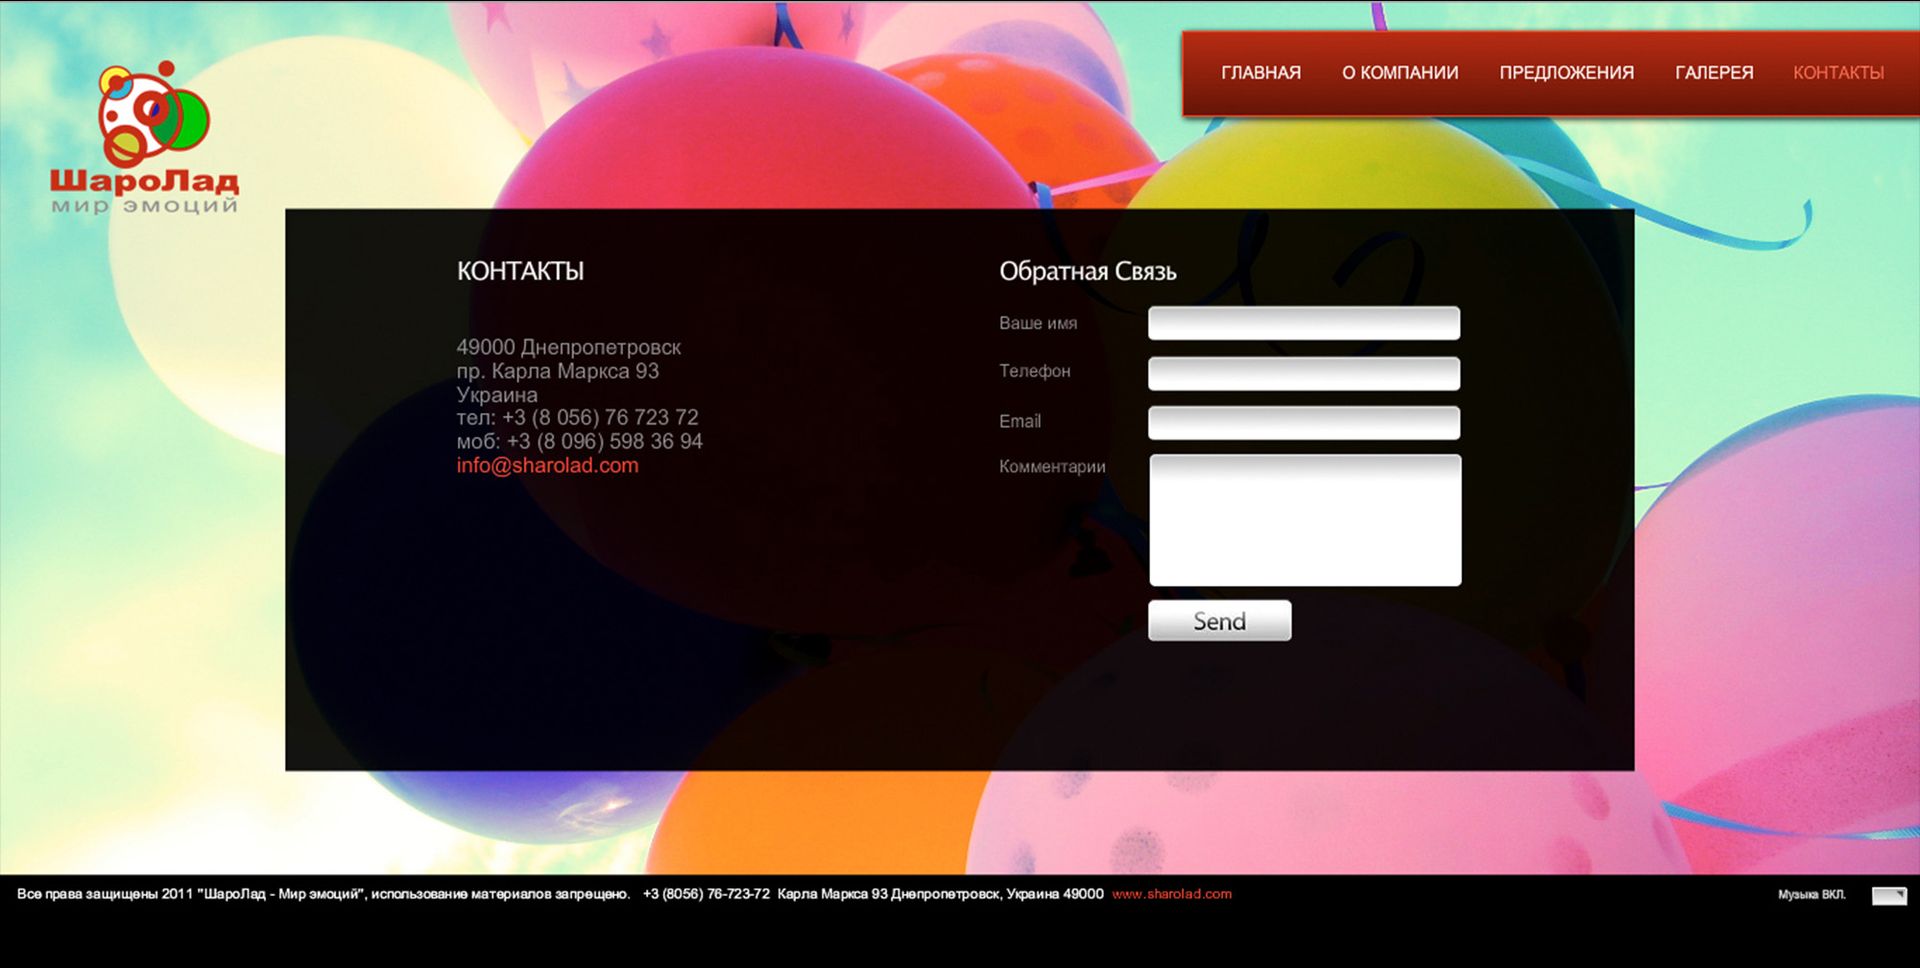Go to the О КОМПАНИИ page

[1399, 73]
